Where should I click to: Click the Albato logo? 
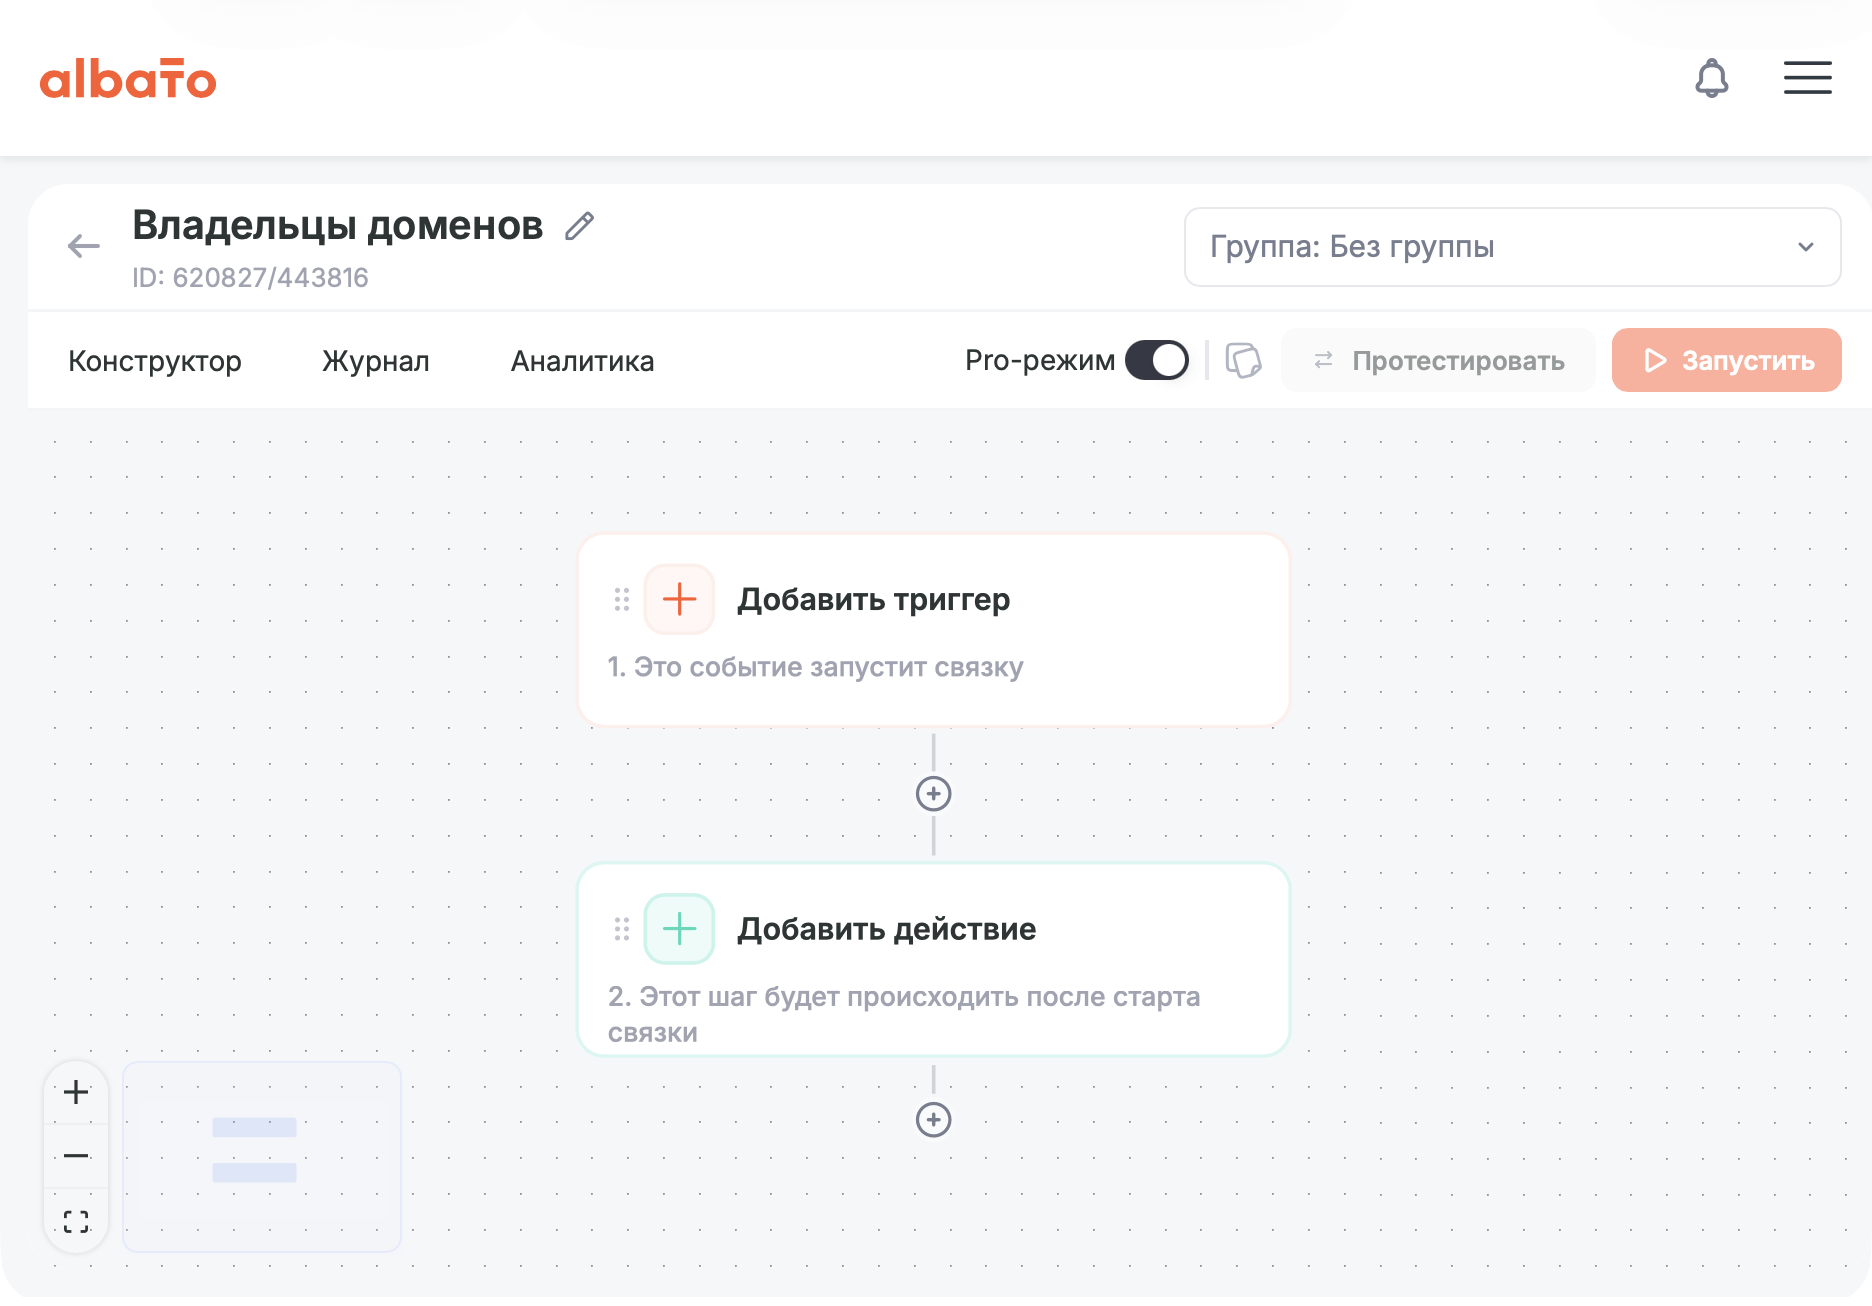[128, 79]
